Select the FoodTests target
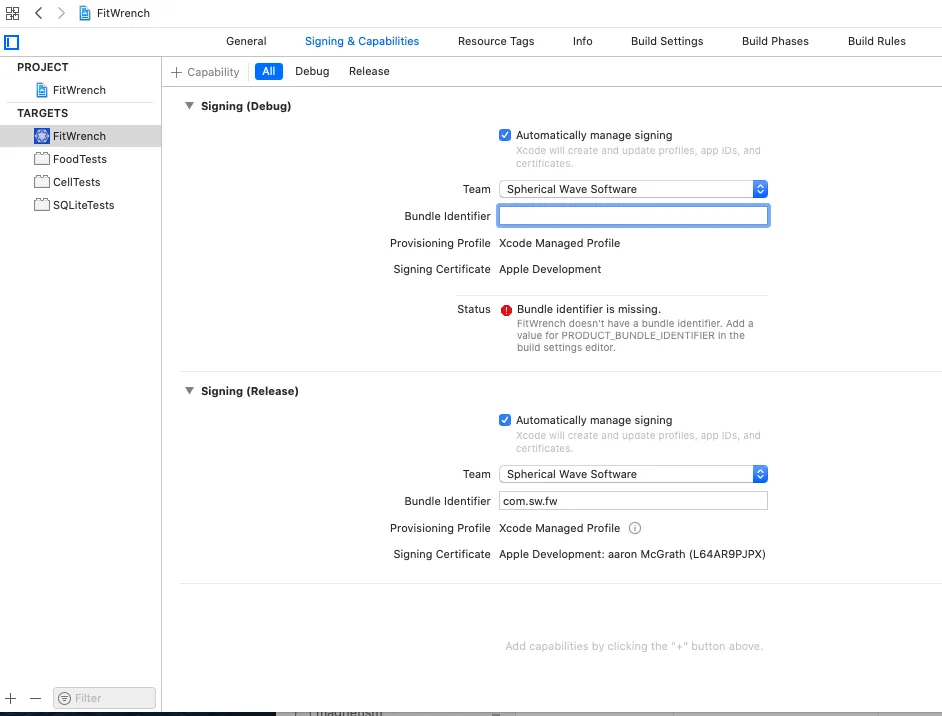This screenshot has width=942, height=716. [x=81, y=159]
